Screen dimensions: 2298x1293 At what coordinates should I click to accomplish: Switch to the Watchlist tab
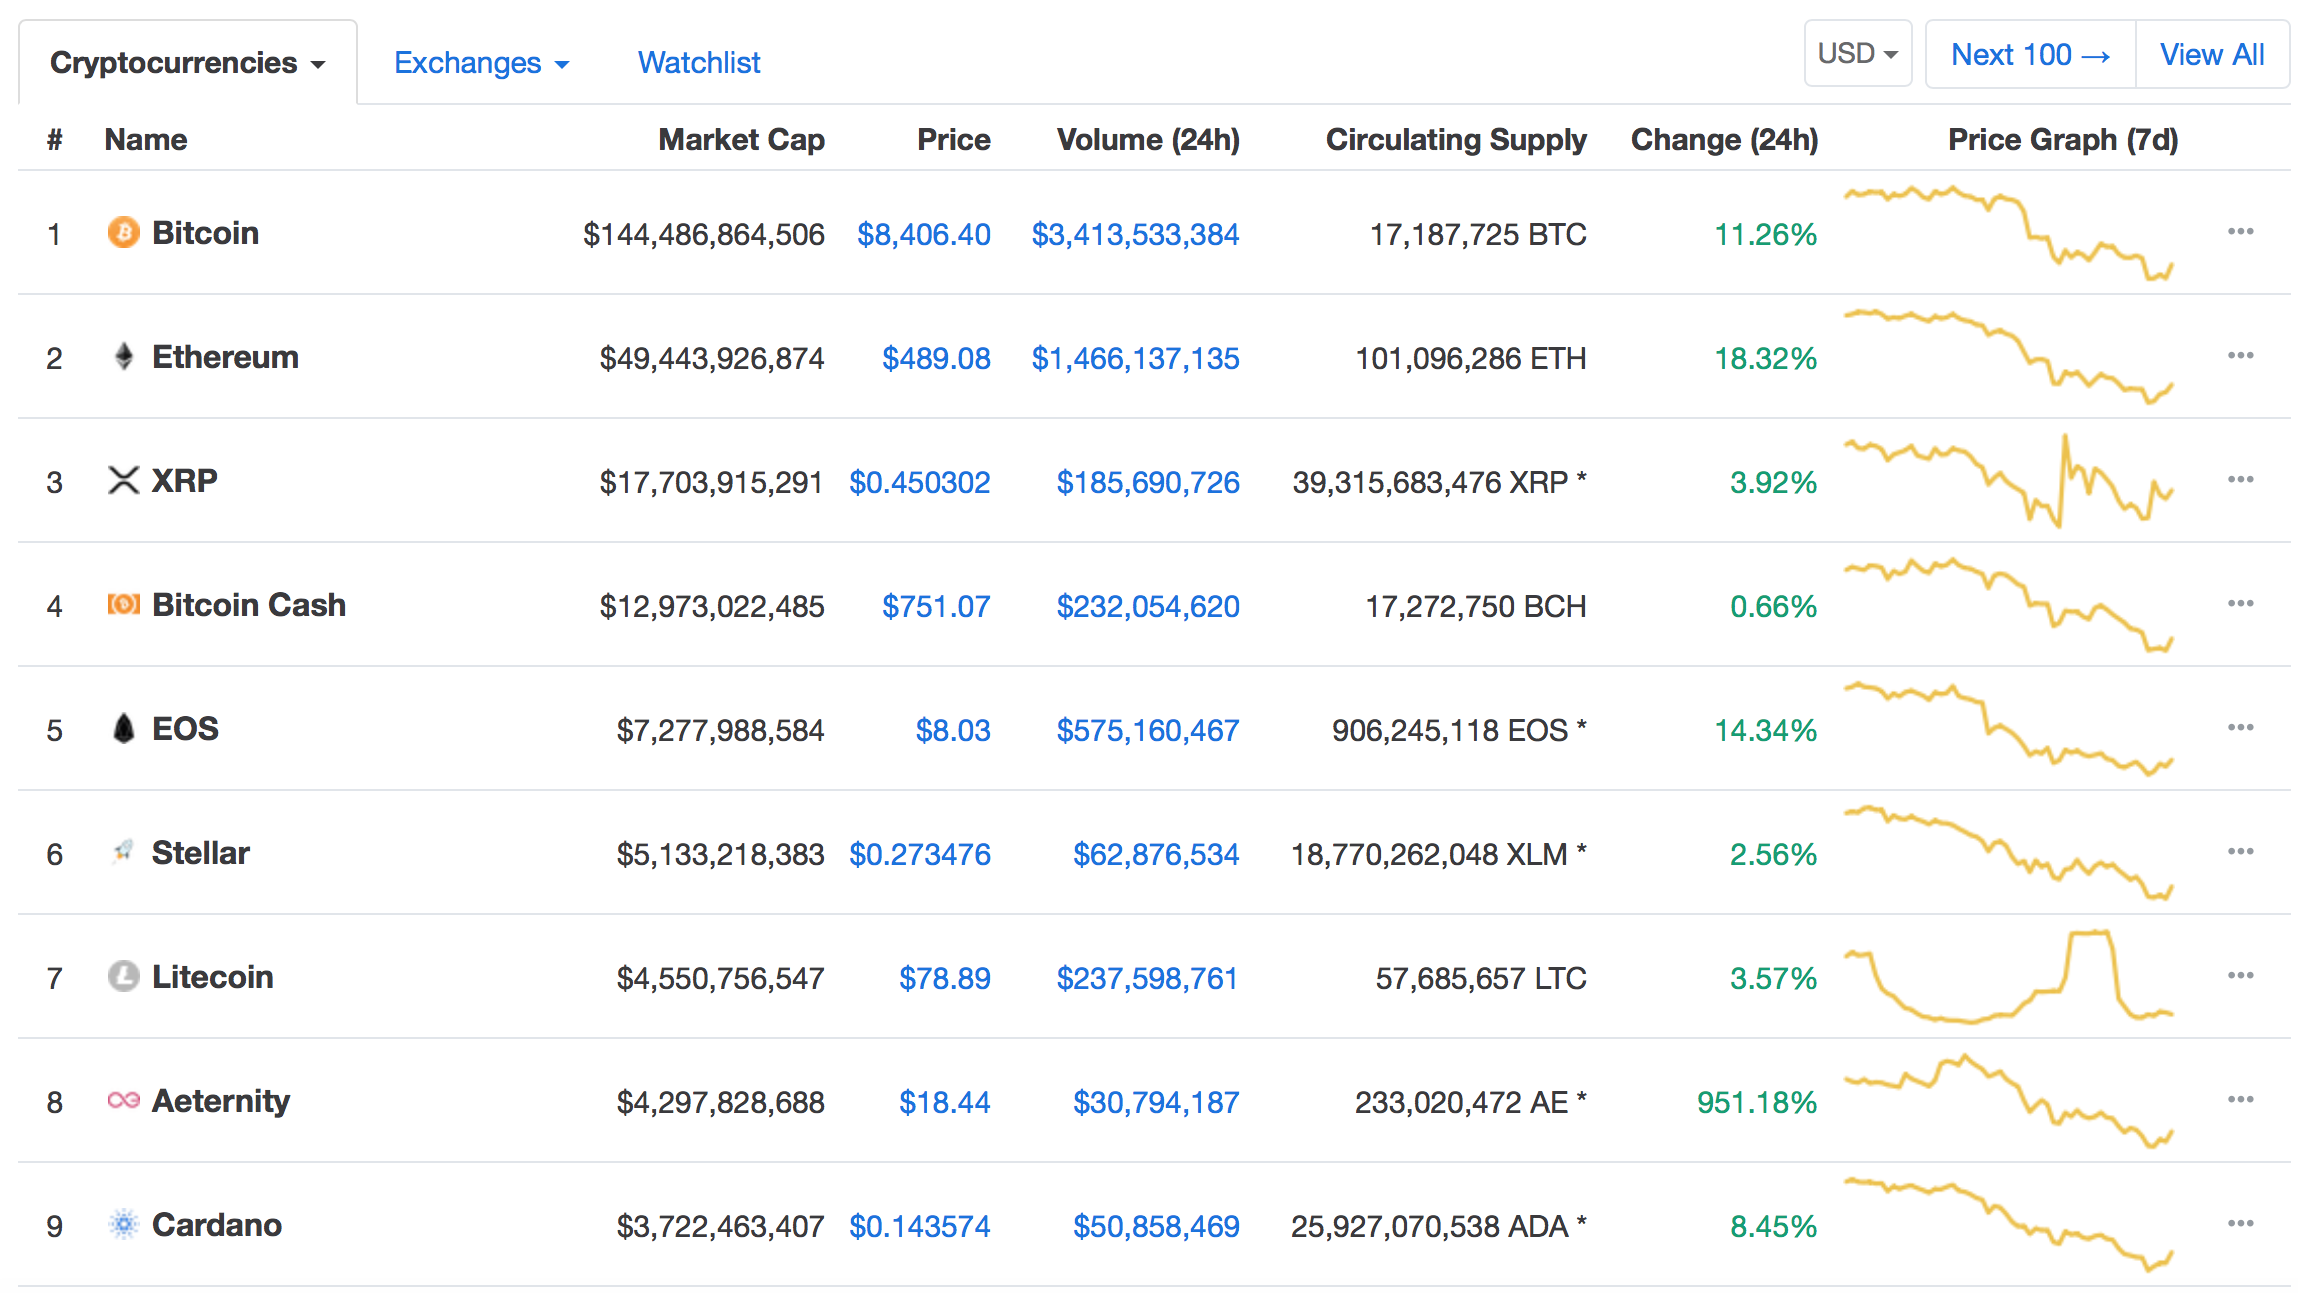point(699,63)
